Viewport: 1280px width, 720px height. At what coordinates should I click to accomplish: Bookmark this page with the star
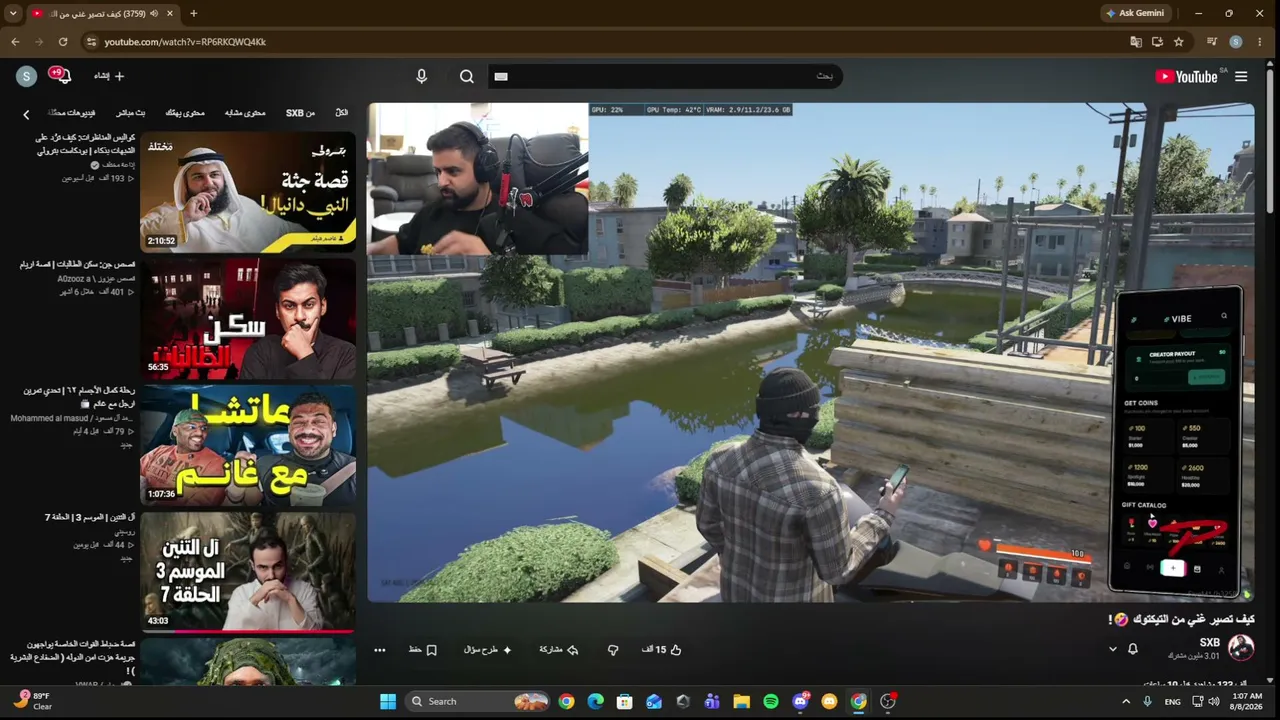[x=1179, y=42]
